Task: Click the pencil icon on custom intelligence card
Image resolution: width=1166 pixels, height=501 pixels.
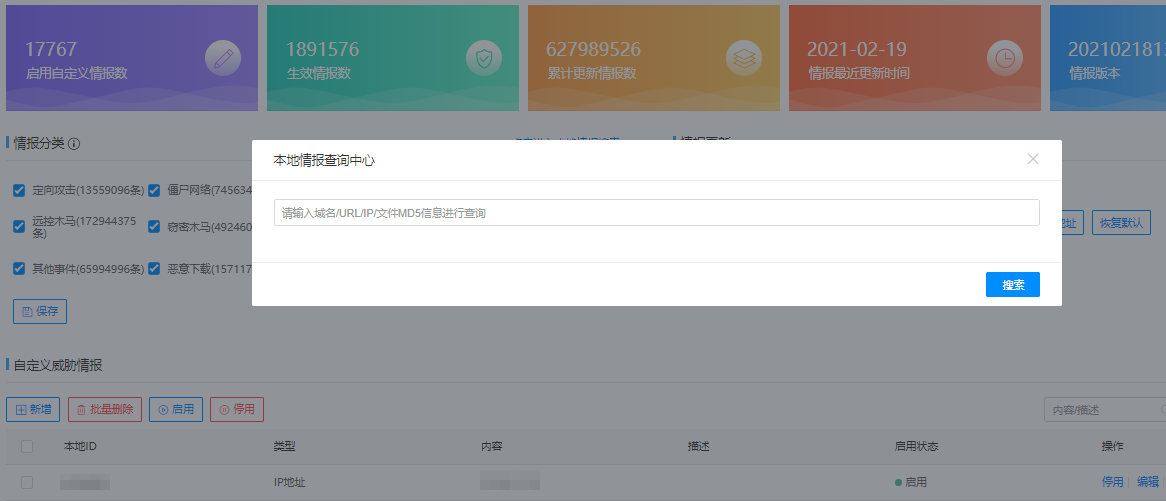Action: click(x=223, y=58)
